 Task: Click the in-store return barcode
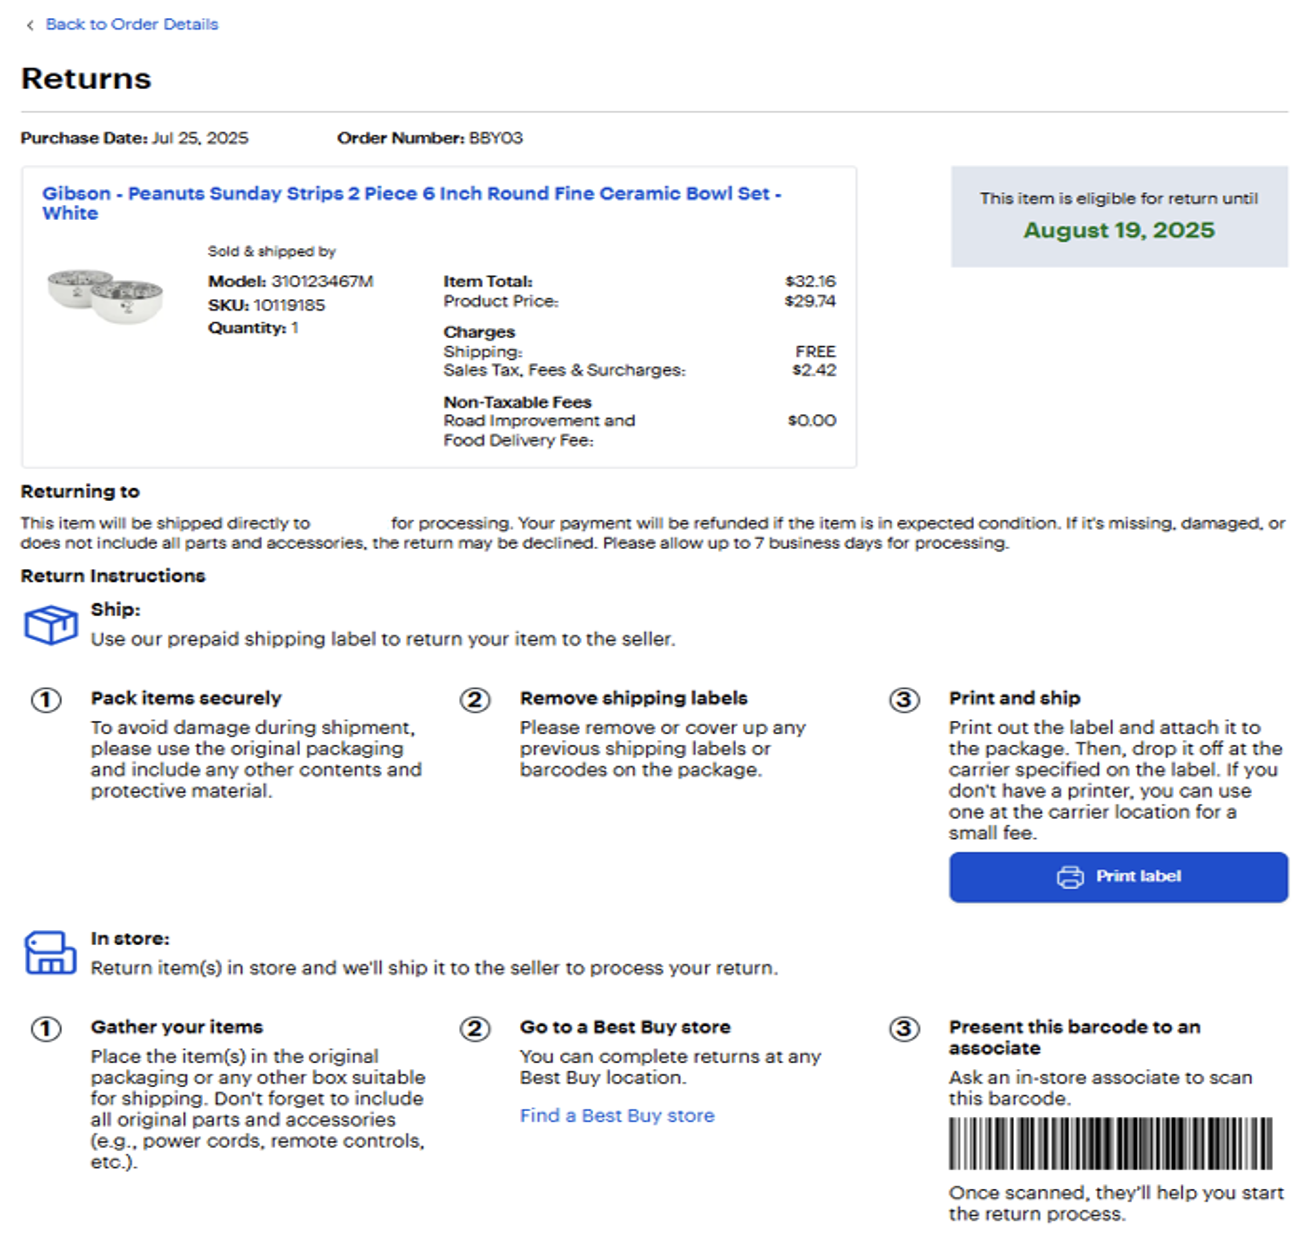click(x=1110, y=1143)
